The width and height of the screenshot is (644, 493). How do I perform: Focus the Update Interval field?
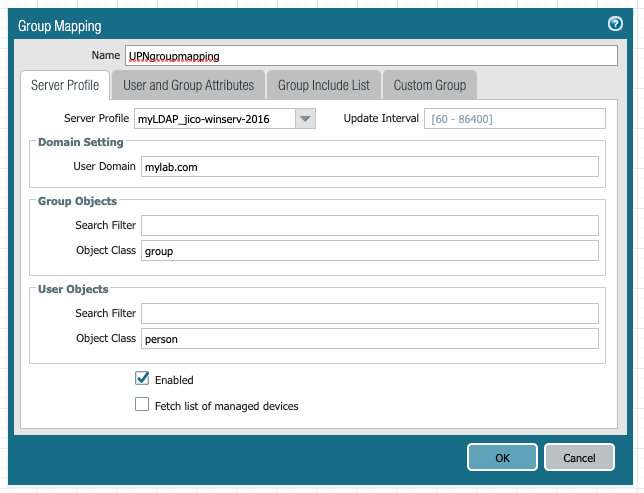[x=515, y=119]
